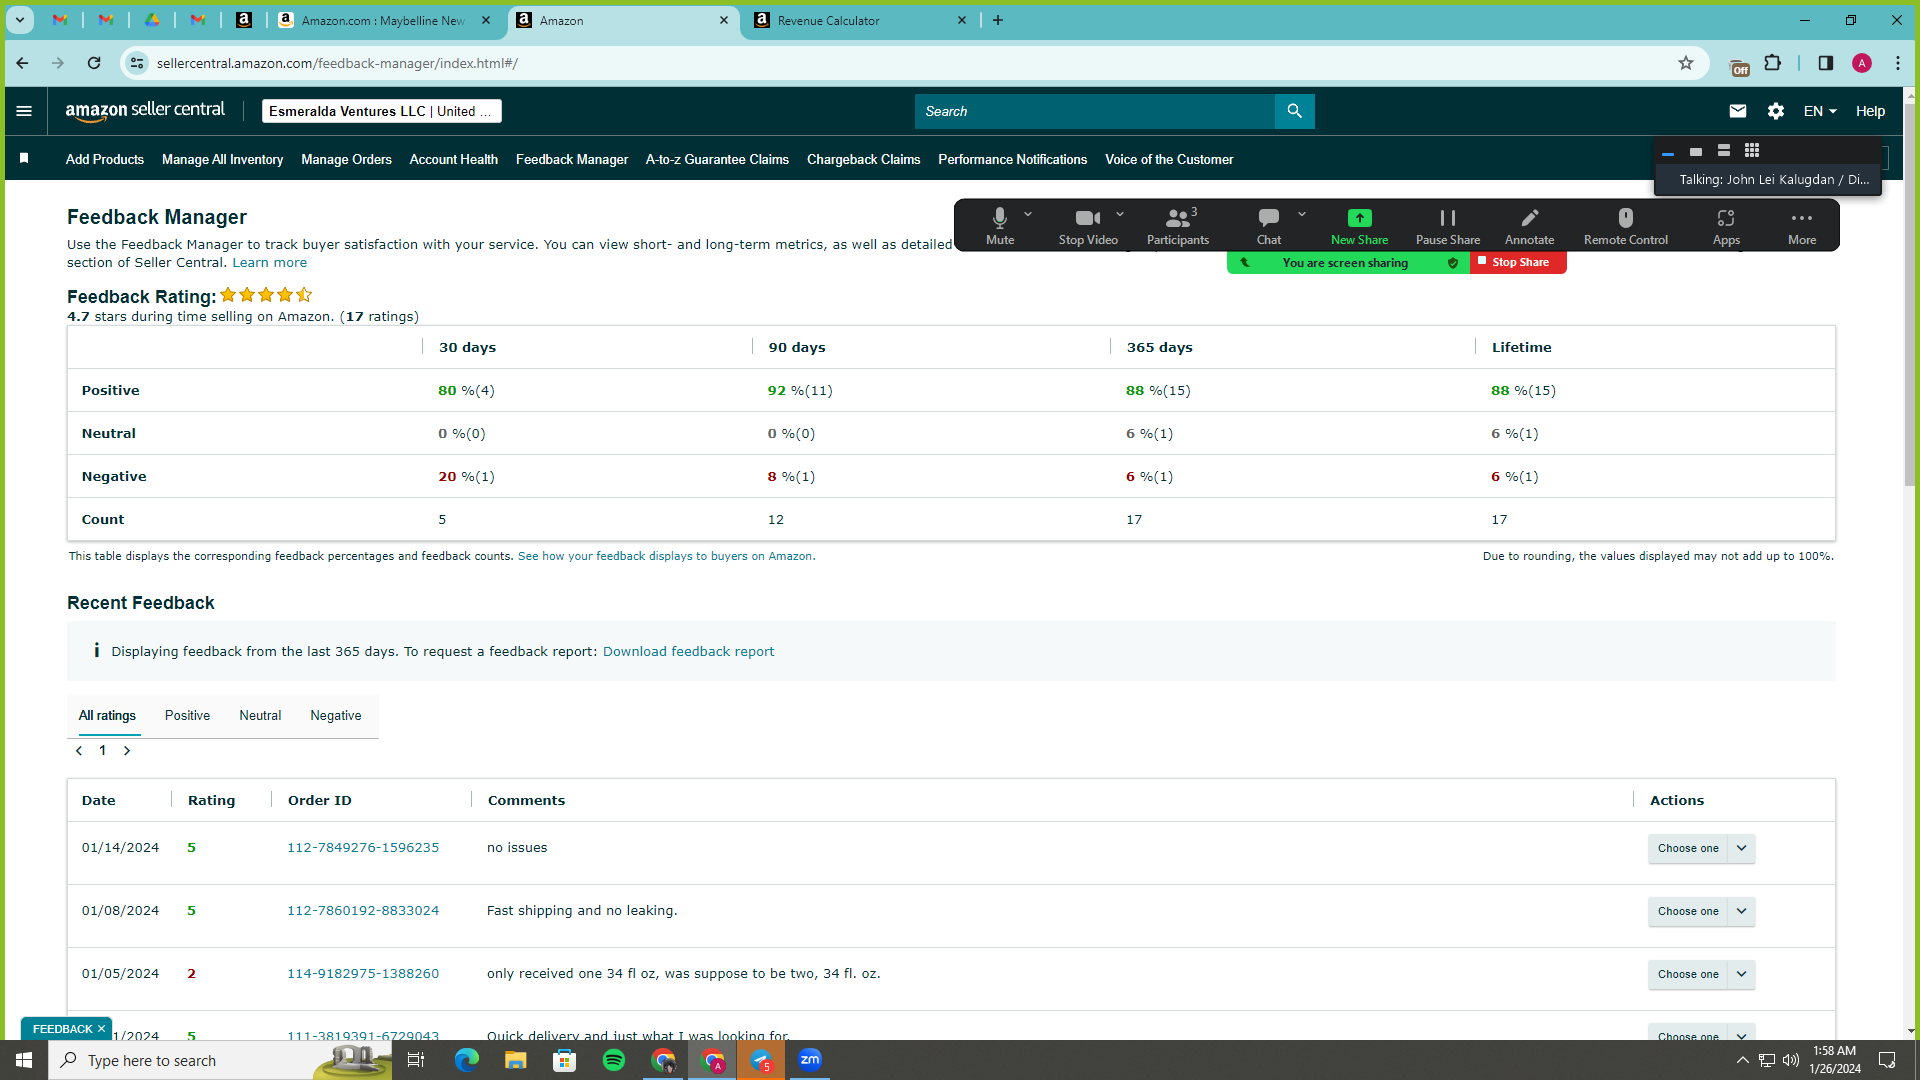Reload the current page

tap(94, 63)
